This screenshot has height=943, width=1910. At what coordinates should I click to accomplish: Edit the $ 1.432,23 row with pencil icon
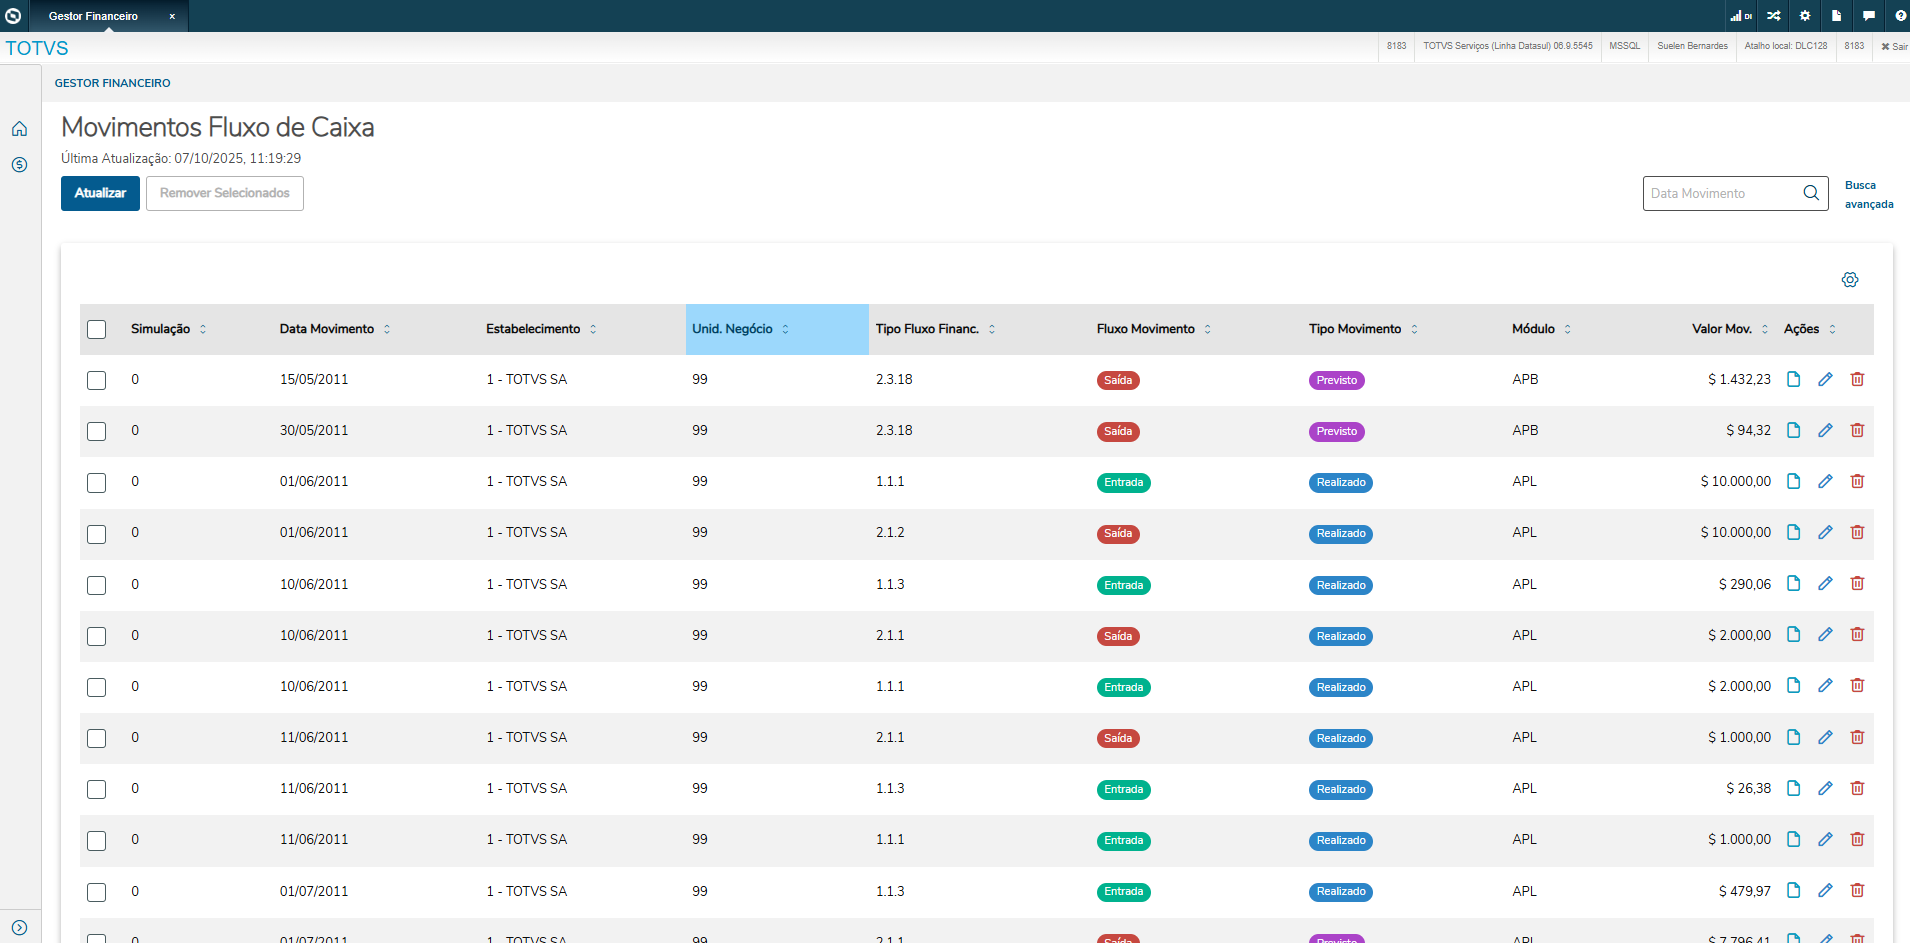point(1825,379)
